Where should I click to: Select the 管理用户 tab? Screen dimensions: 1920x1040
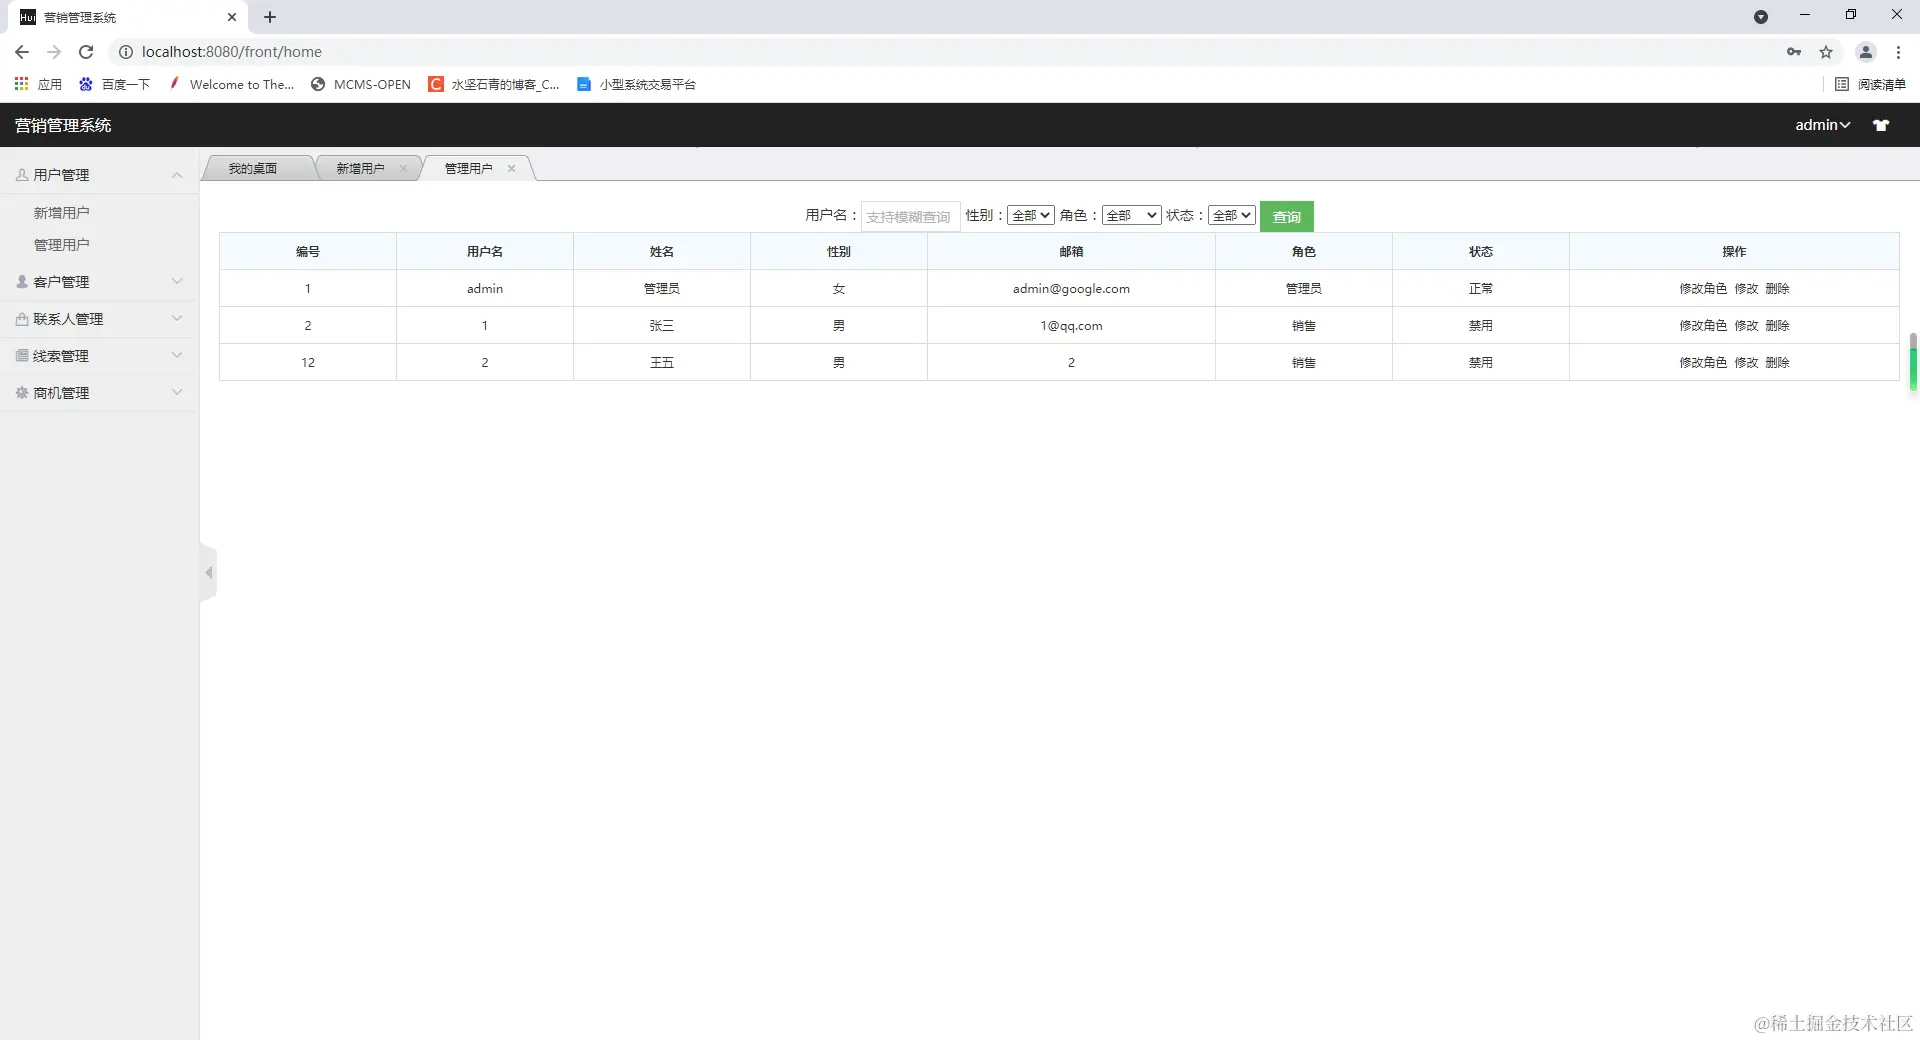coord(468,168)
